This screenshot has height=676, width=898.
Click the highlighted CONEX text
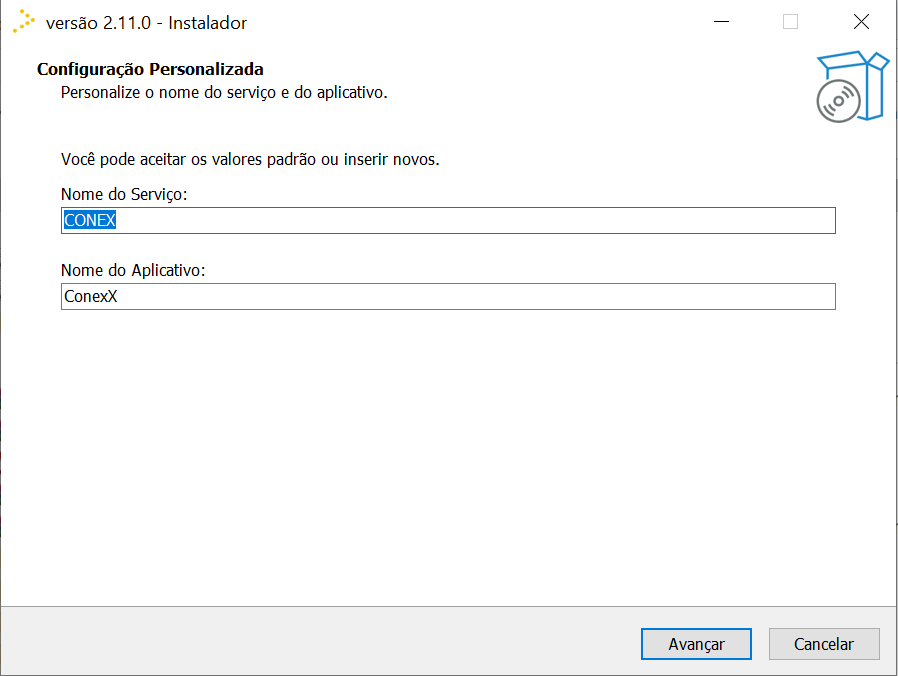(90, 221)
